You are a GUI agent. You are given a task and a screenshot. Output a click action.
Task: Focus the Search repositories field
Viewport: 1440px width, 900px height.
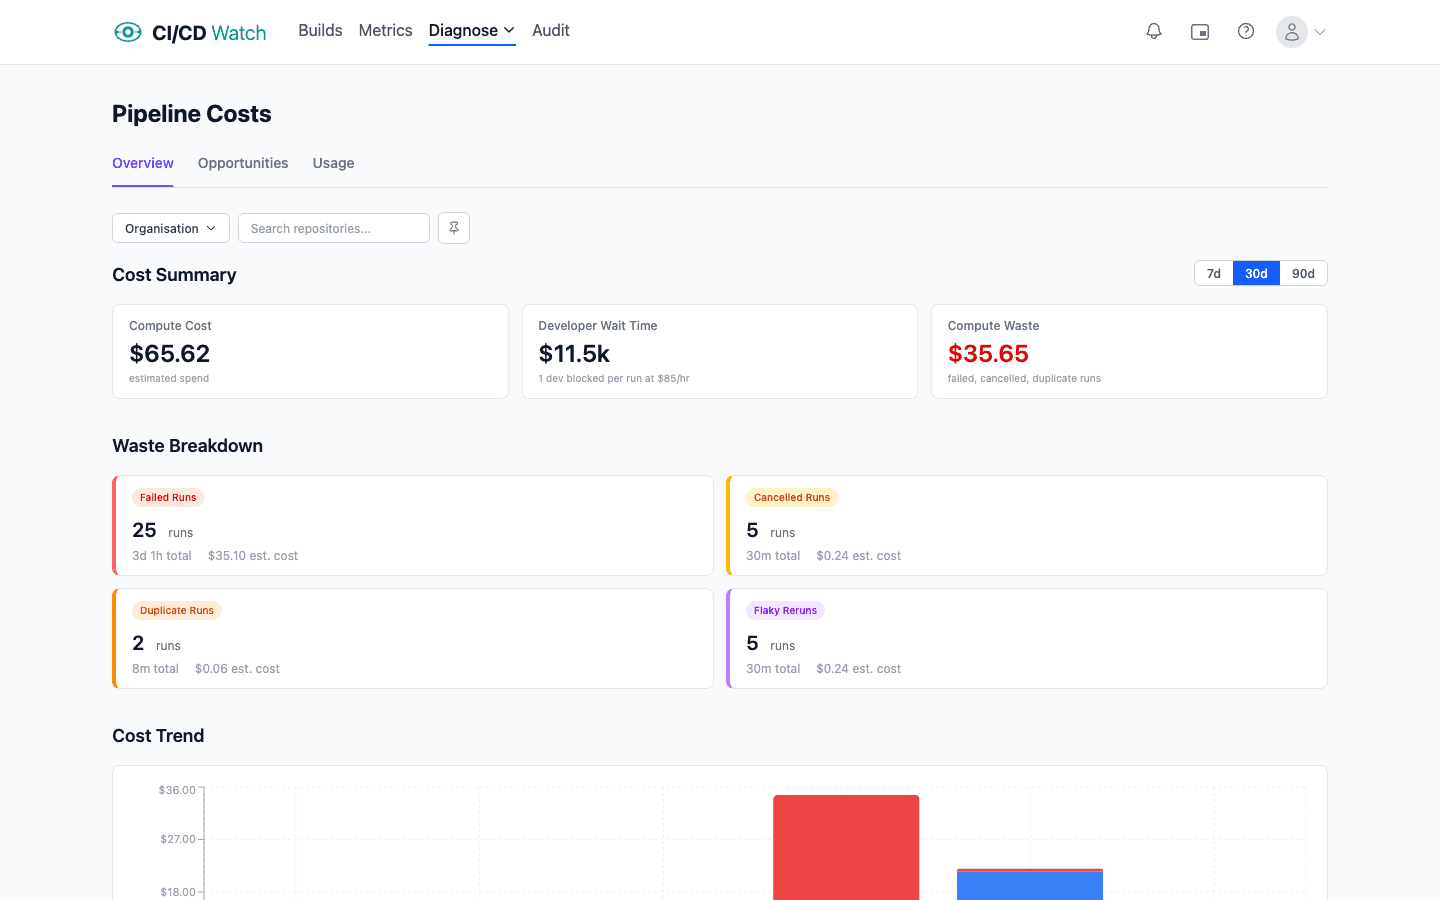(334, 228)
